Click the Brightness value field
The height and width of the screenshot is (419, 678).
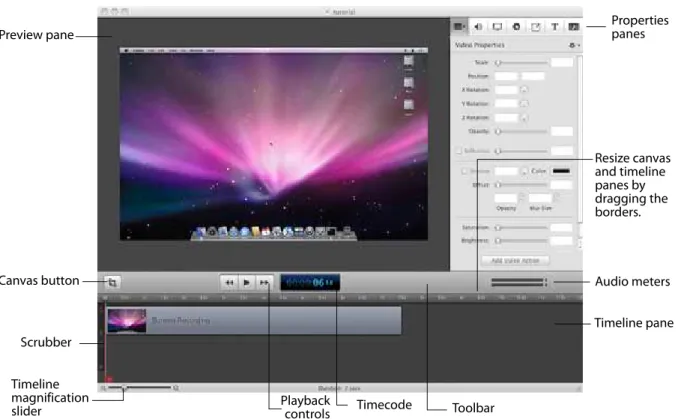coord(562,241)
